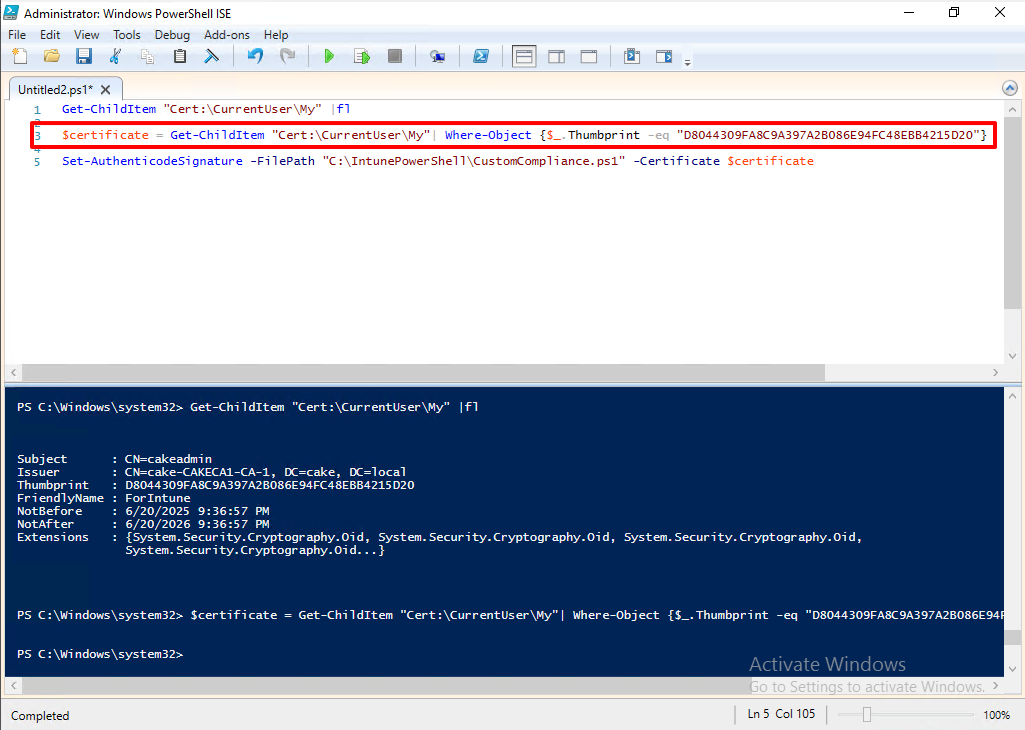Screen dimensions: 1025x730
Task: Show script pane maximized layout
Action: [x=588, y=56]
